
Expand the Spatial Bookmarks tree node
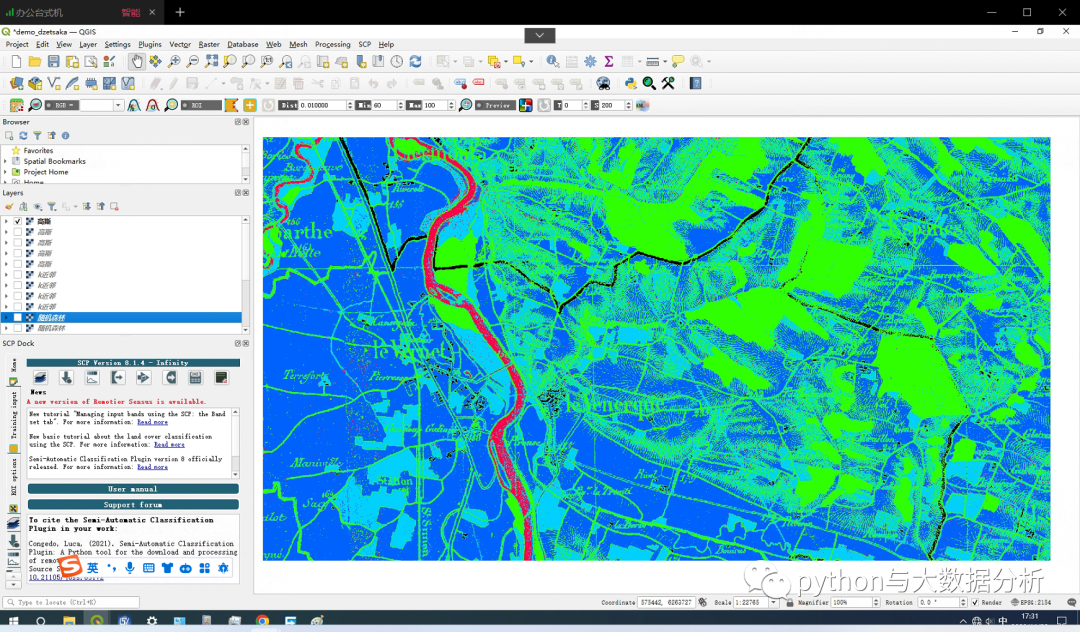coord(6,161)
